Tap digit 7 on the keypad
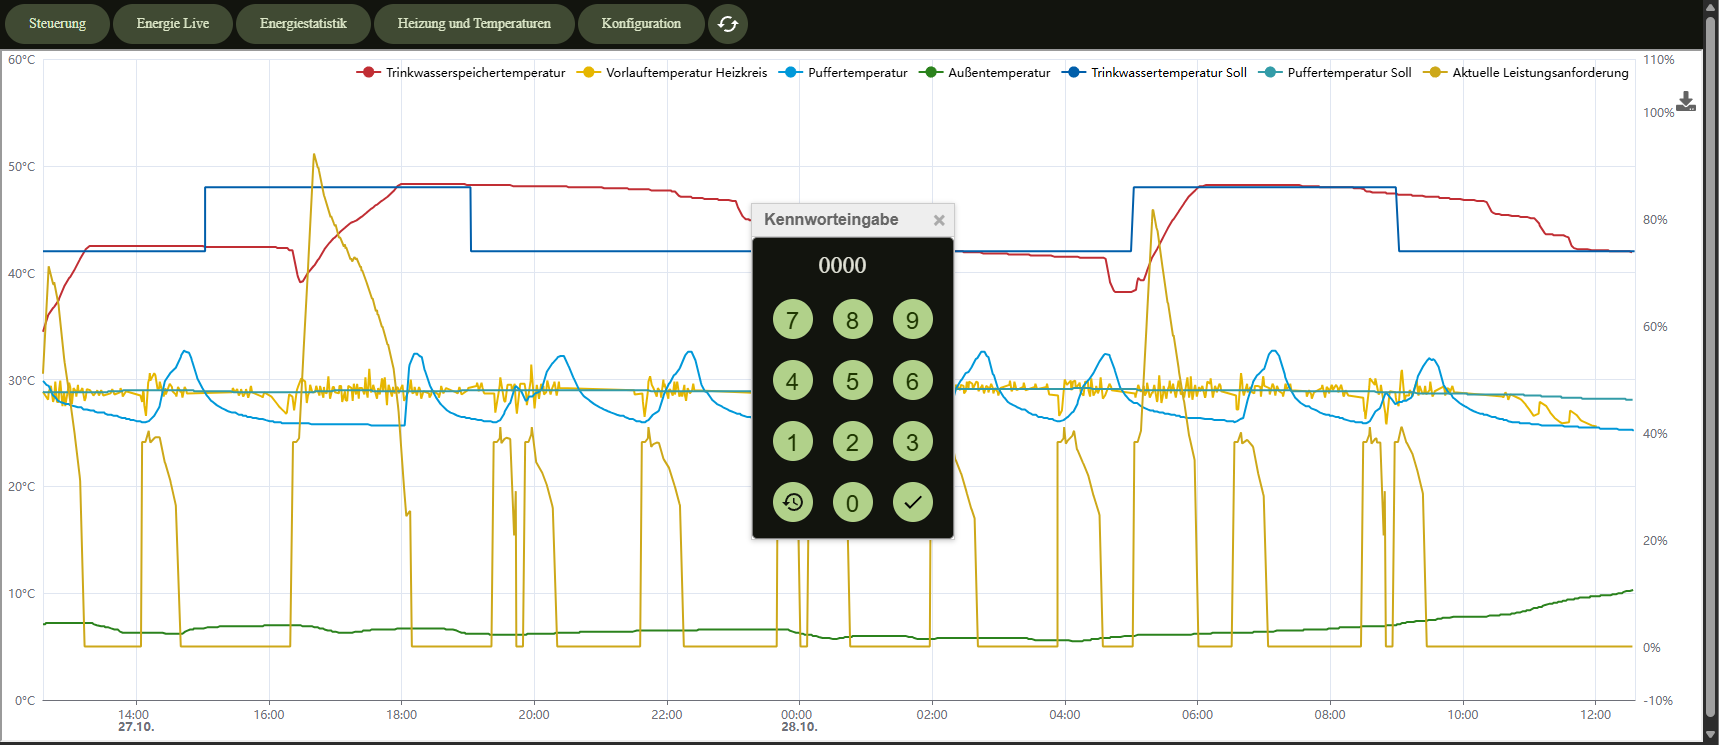This screenshot has height=745, width=1719. tap(793, 320)
